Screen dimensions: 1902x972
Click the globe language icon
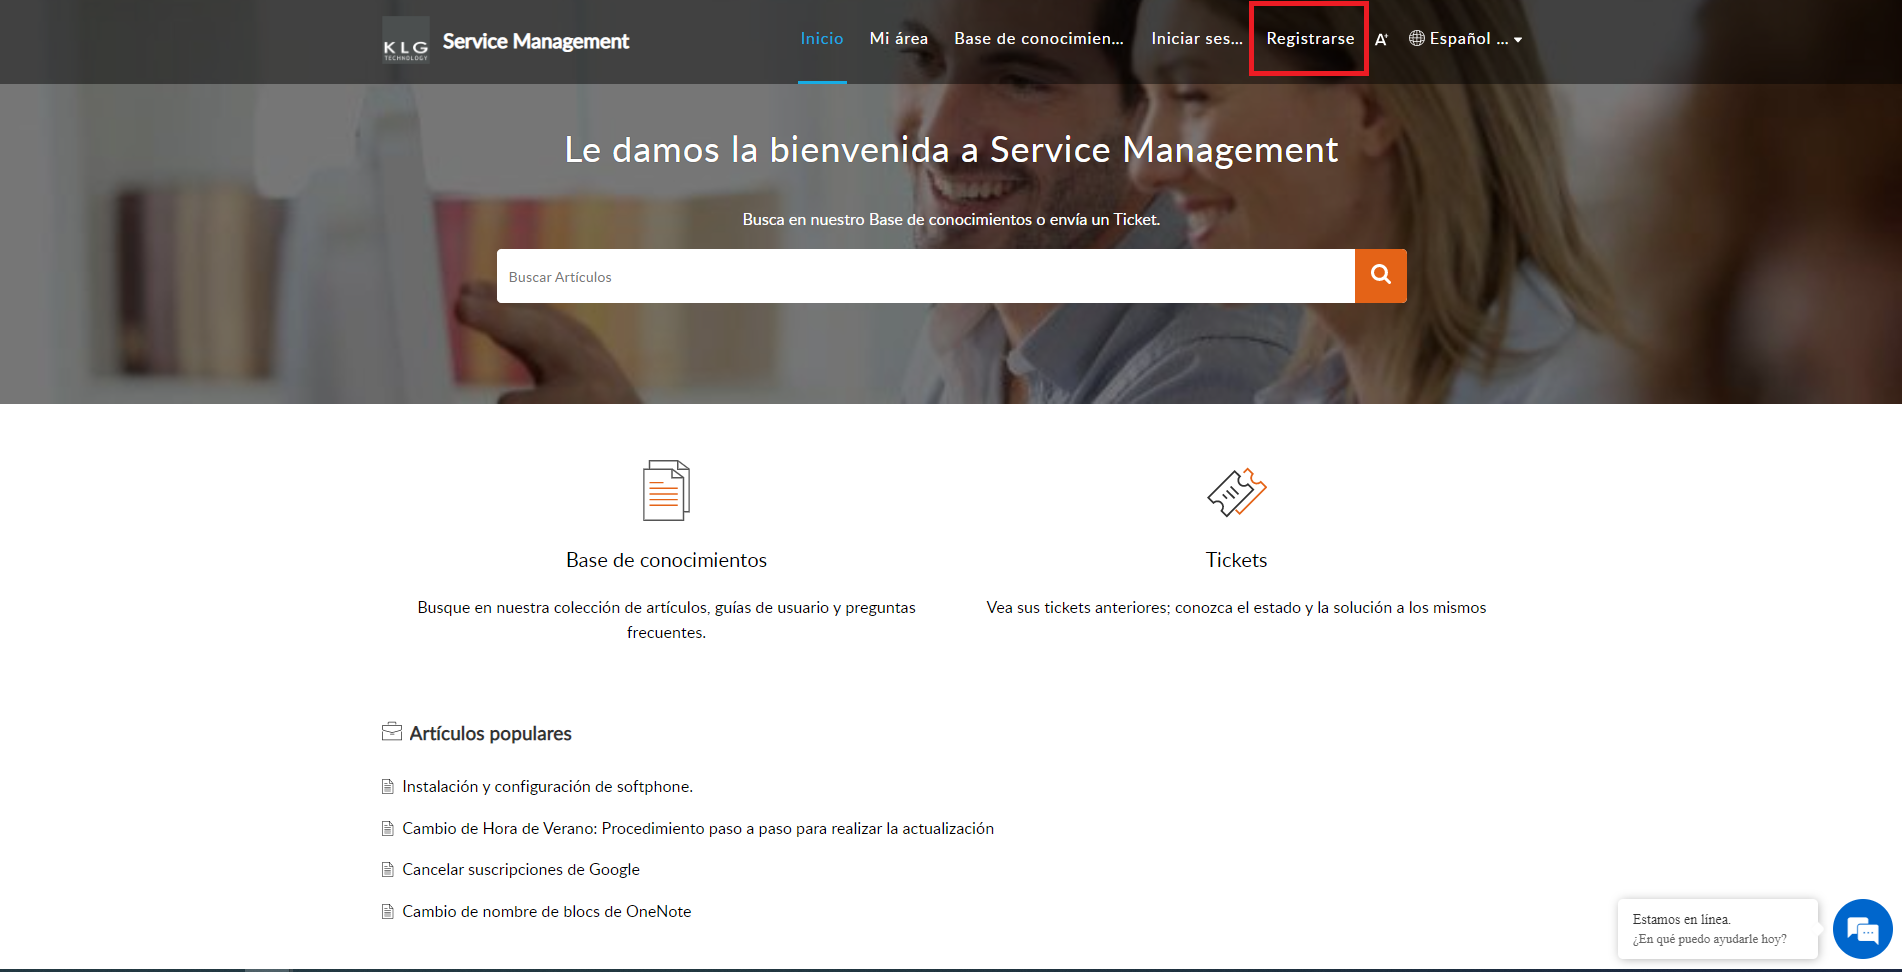click(1417, 39)
